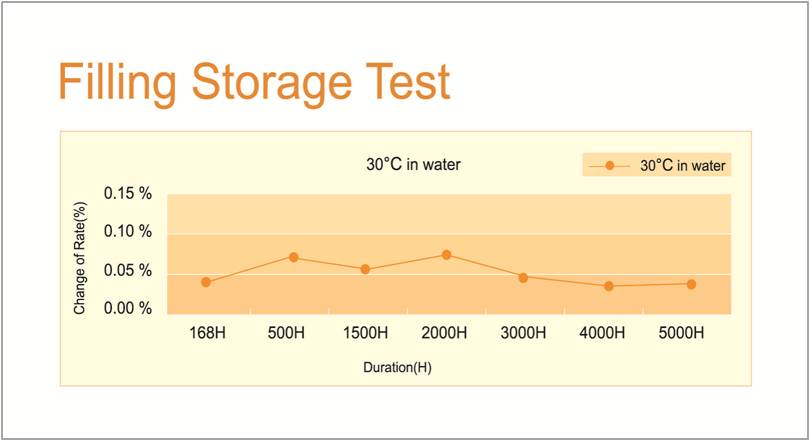Select the 500H data point marker
The height and width of the screenshot is (441, 810).
(x=294, y=257)
